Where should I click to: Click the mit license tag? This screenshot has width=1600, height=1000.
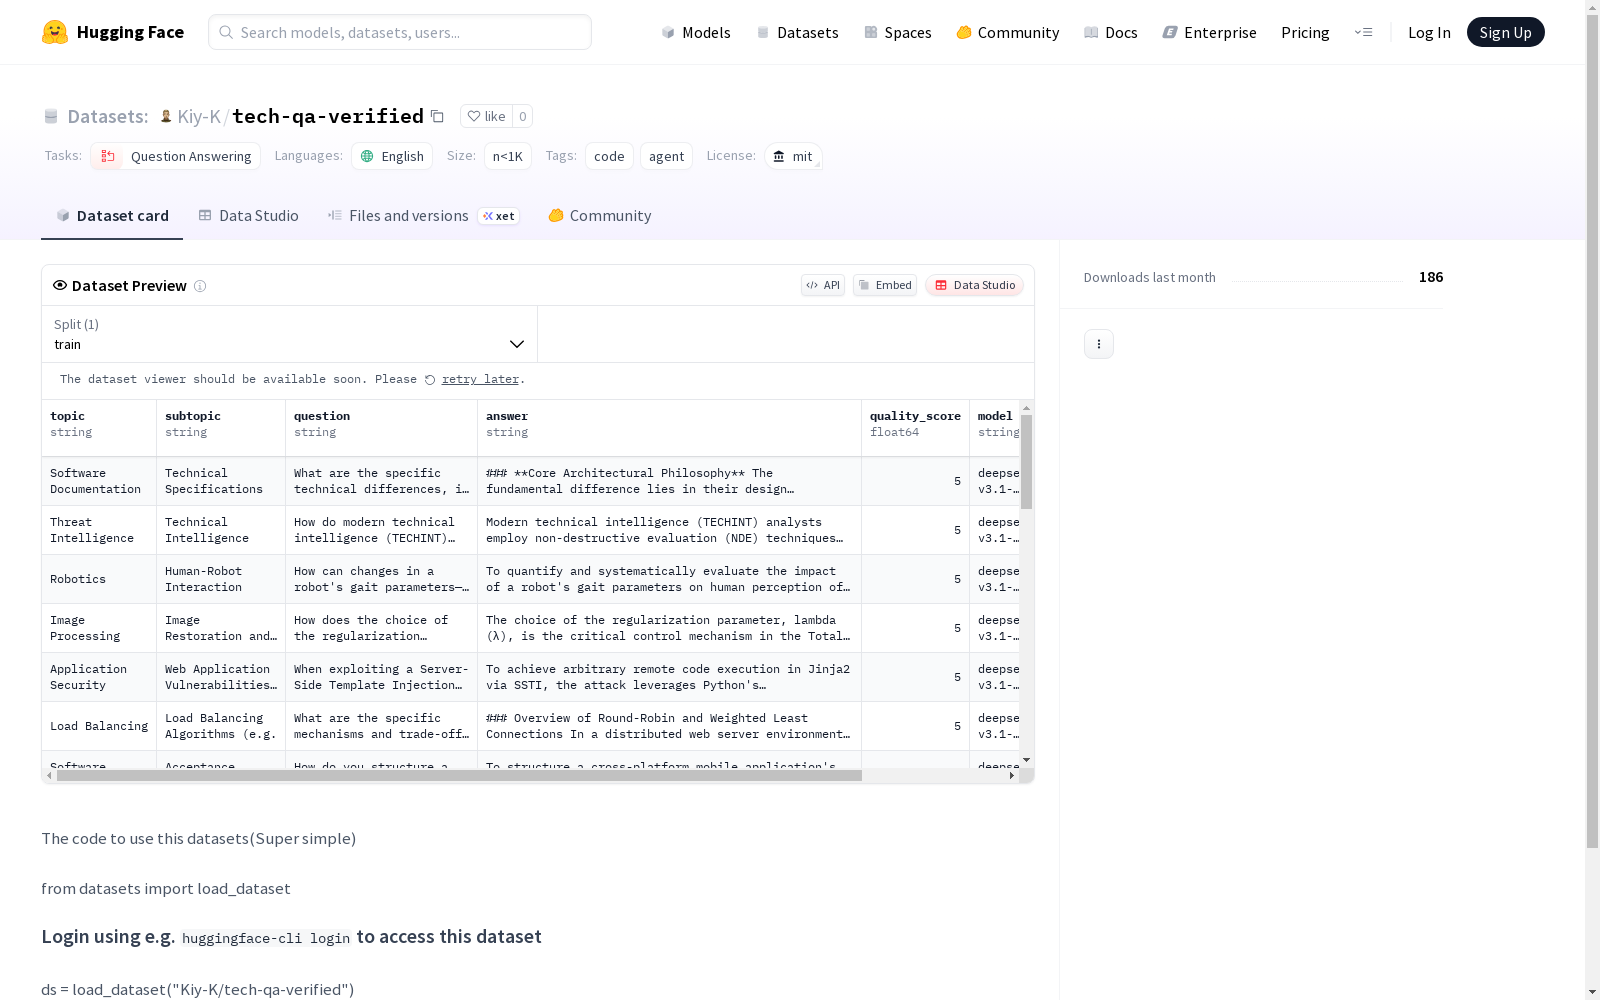pos(793,156)
